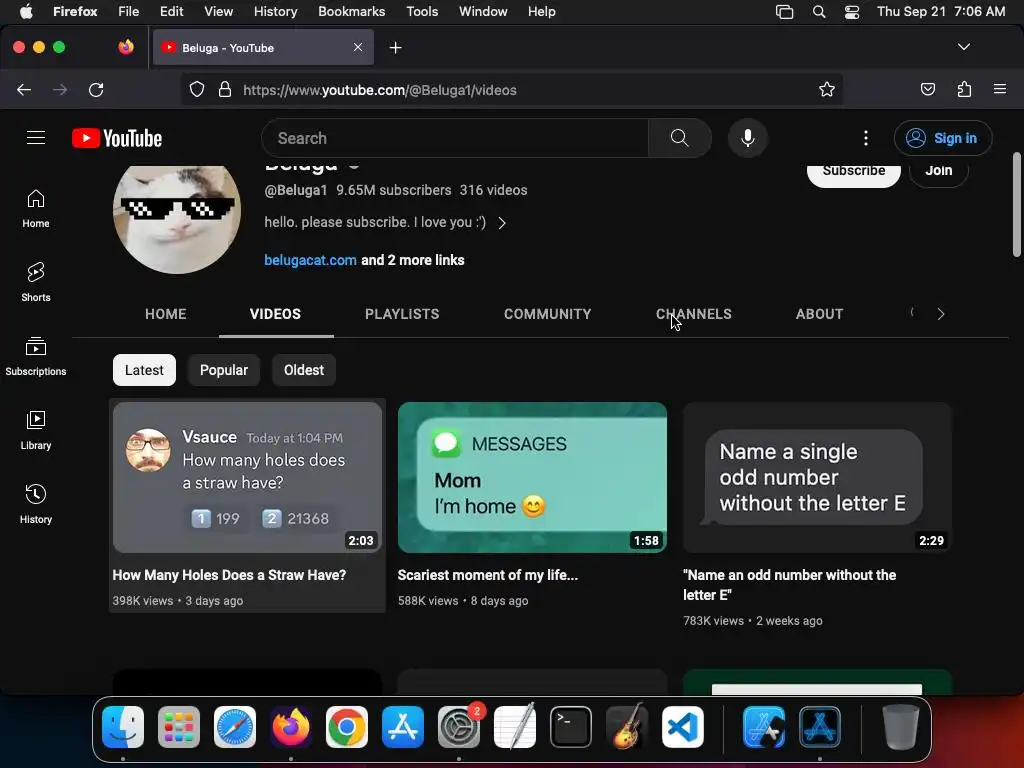The height and width of the screenshot is (768, 1024).
Task: Click the Firefox back arrow
Action: 24,89
